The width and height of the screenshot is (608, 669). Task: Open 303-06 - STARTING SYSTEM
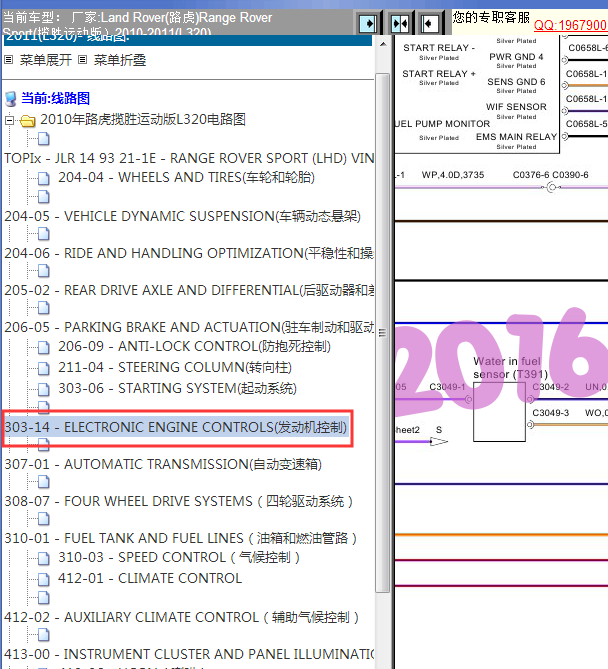click(x=177, y=389)
